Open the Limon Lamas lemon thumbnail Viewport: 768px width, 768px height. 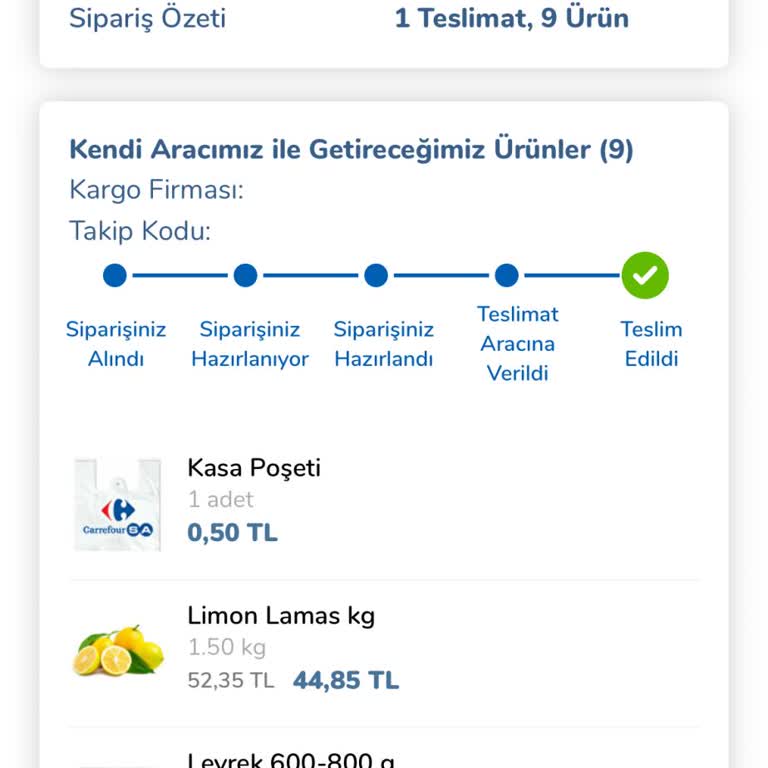pos(117,651)
